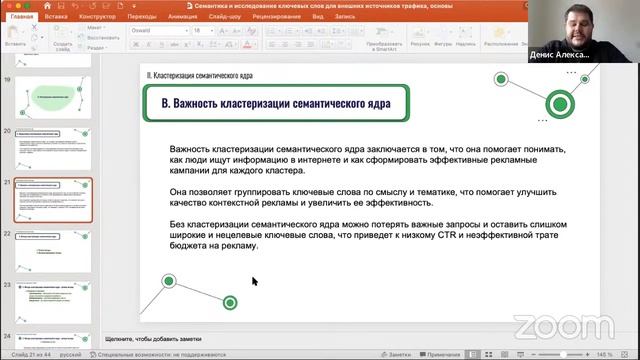The width and height of the screenshot is (640, 360).
Task: Select slide 20 thumbnail
Action: click(53, 149)
